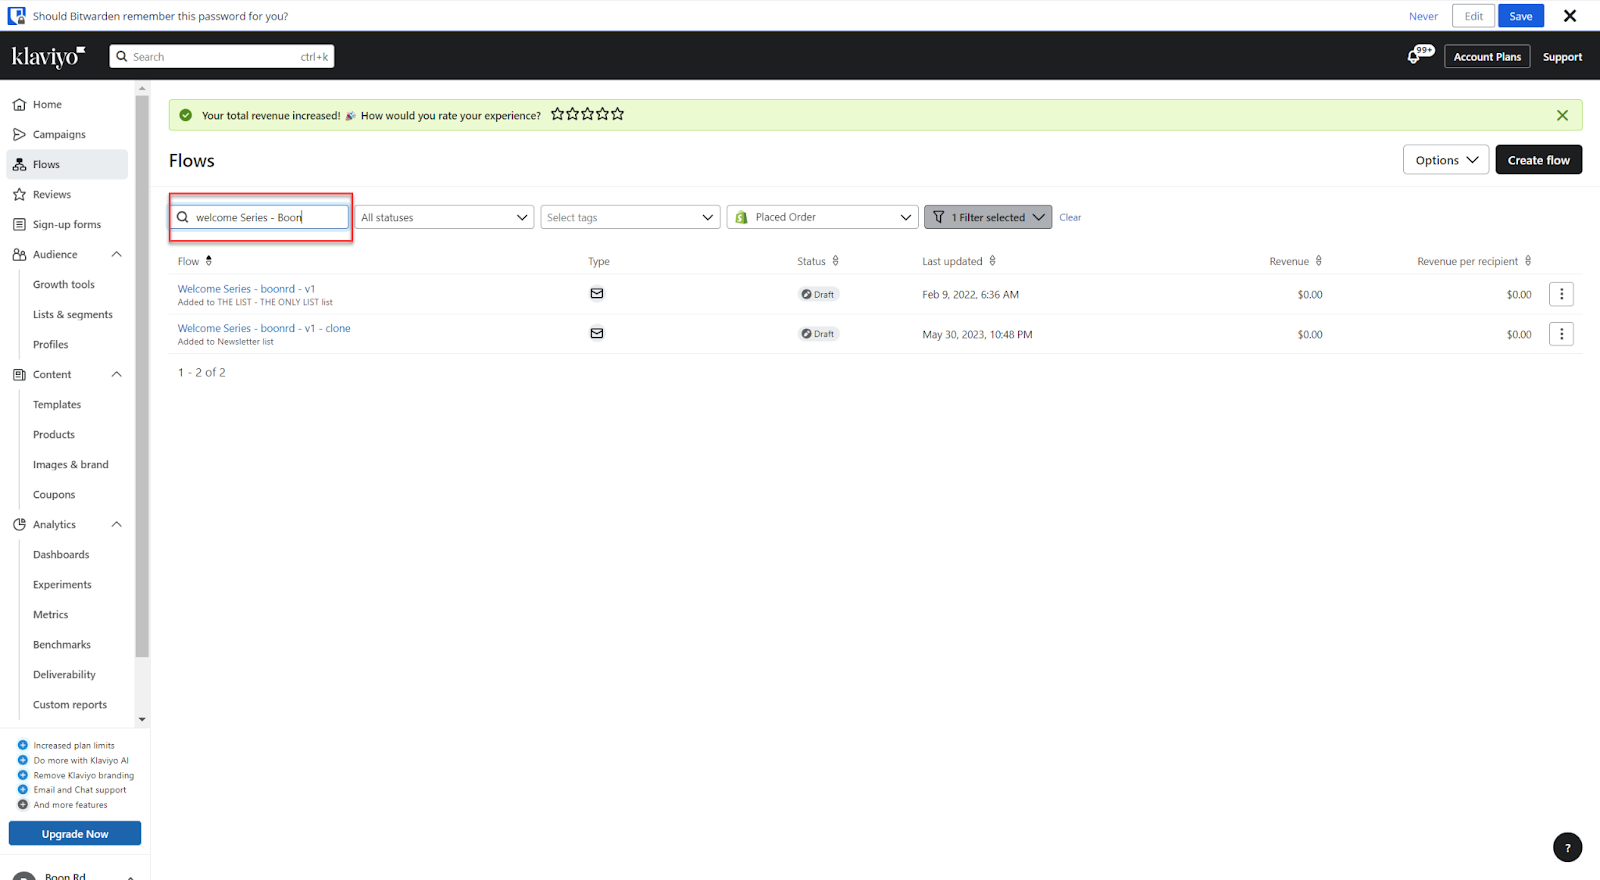
Task: Click the Draft status badge for clone flow
Action: tap(819, 334)
